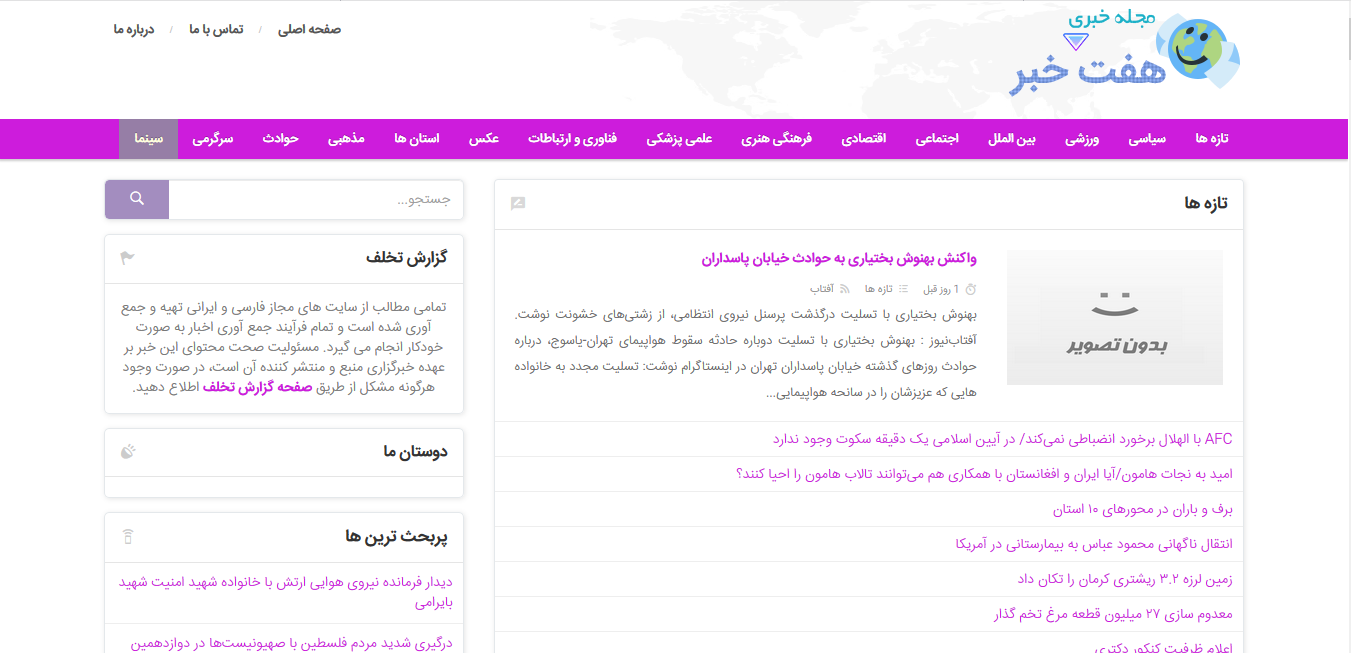
Task: Open فناوری و ارتباطات in the navbar
Action: pos(573,139)
